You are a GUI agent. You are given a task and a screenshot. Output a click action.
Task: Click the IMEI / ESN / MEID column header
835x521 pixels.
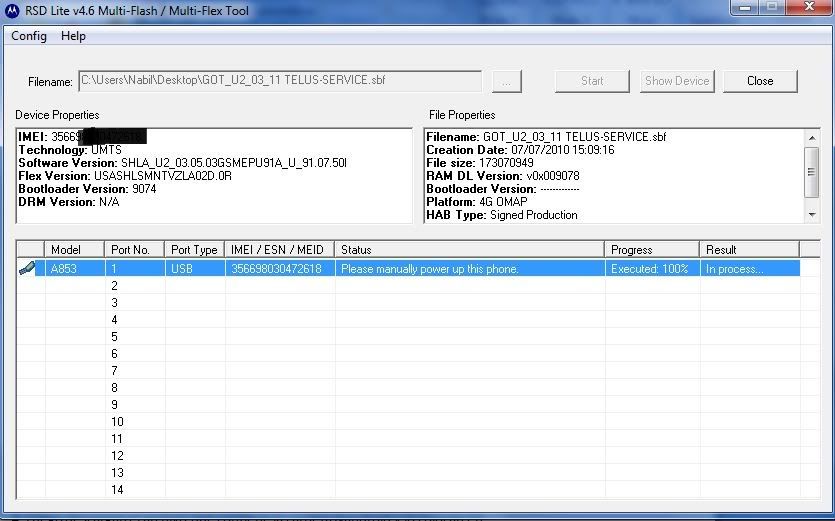coord(280,249)
